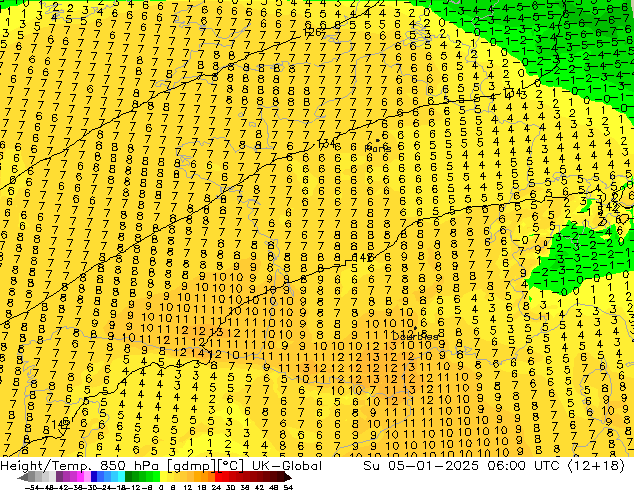Image resolution: width=634 pixels, height=490 pixels.
Task: Pick the blue swatch on the temperature legend
Action: 94,478
